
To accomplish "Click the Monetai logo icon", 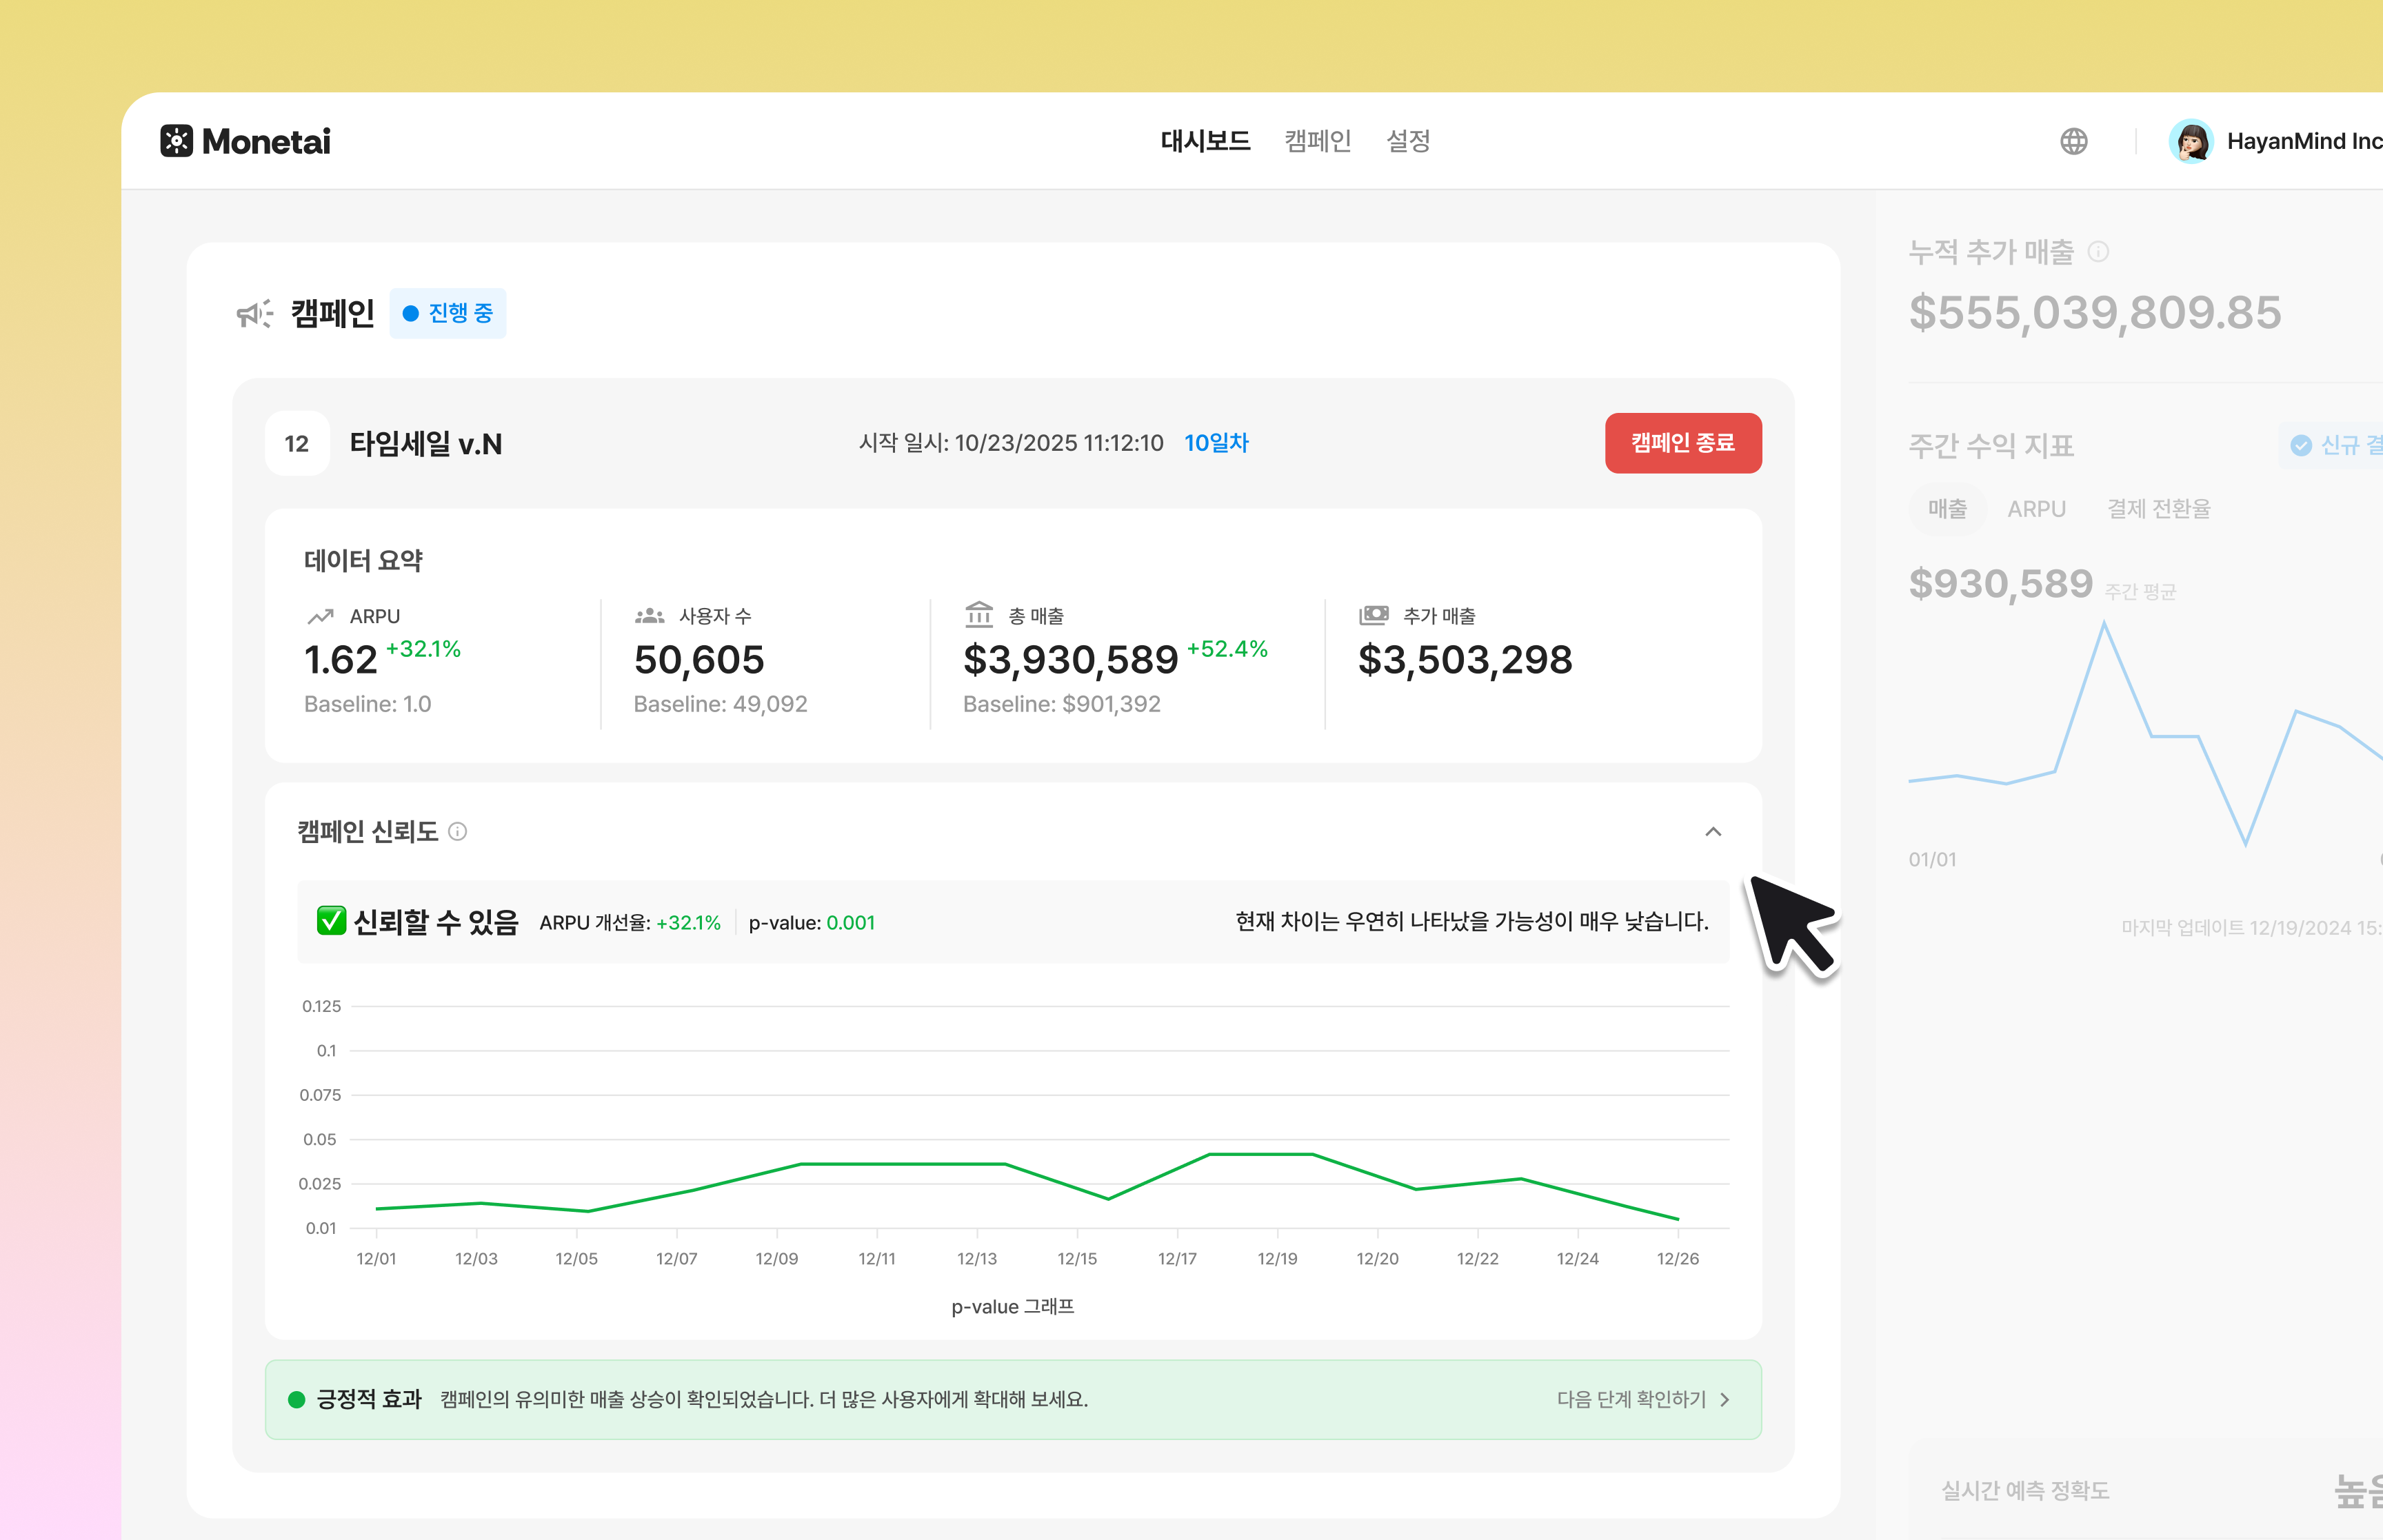I will coord(176,141).
